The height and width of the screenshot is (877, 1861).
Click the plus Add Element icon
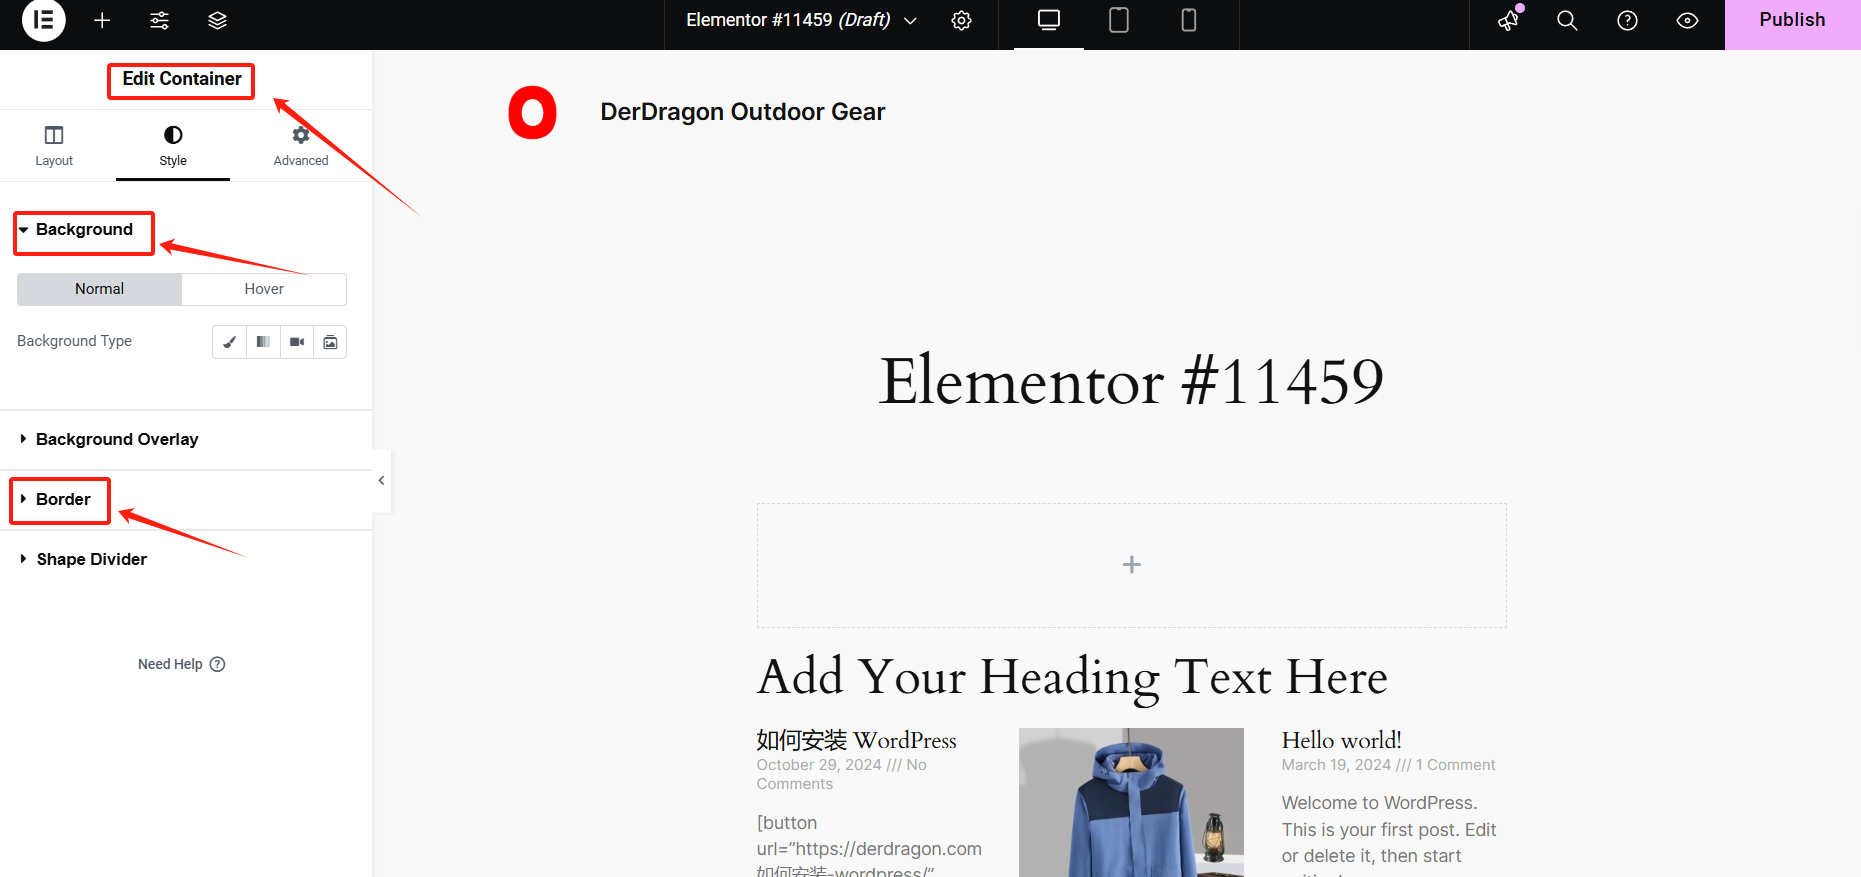102,20
